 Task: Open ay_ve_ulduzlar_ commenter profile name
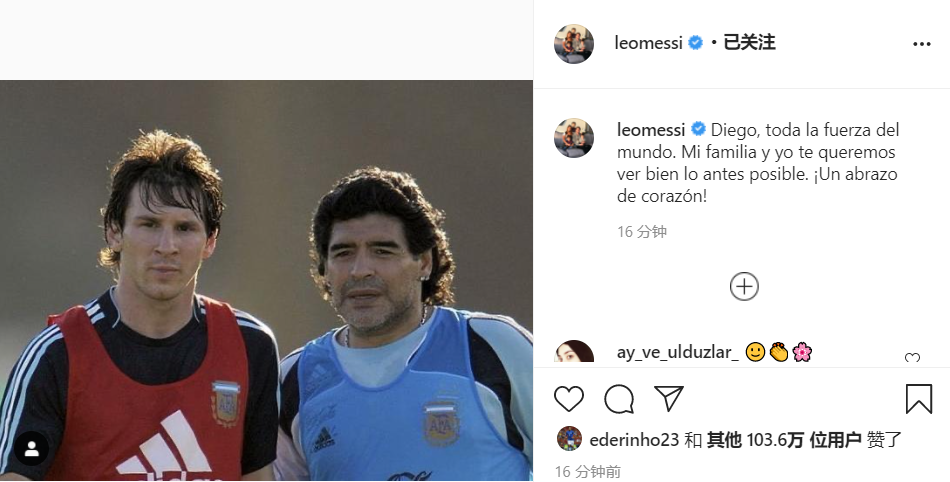point(677,352)
